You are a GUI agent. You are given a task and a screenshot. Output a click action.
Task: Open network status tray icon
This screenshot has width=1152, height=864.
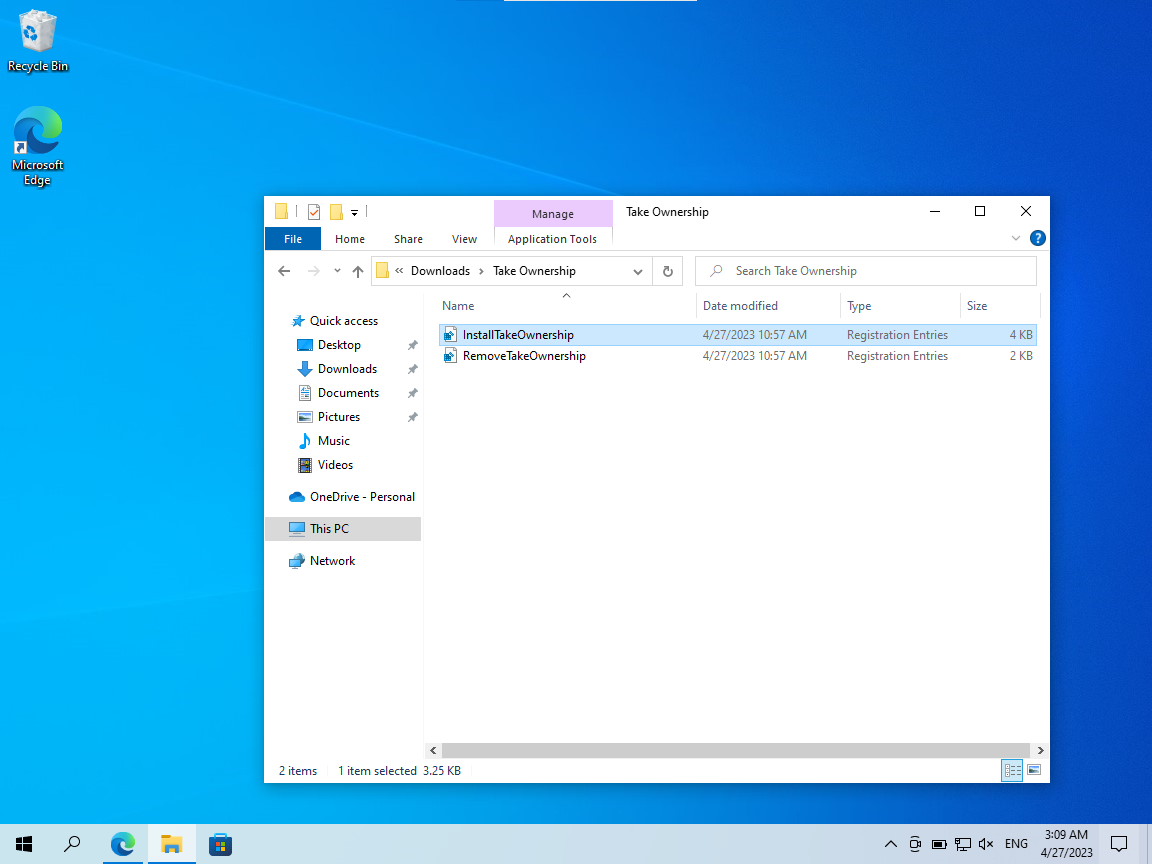962,844
